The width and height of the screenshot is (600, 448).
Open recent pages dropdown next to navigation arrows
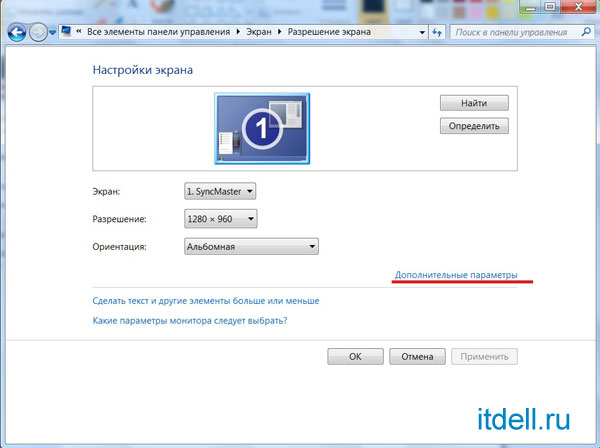click(52, 33)
